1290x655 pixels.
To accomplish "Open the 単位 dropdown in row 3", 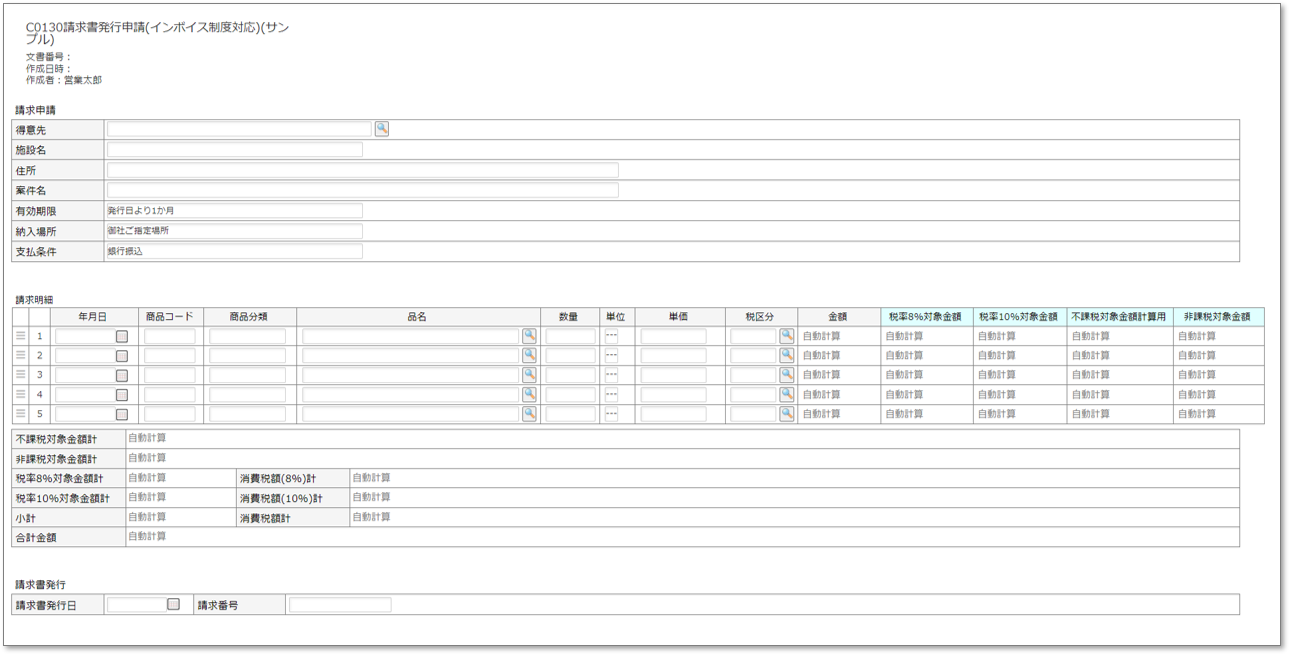I will (611, 375).
